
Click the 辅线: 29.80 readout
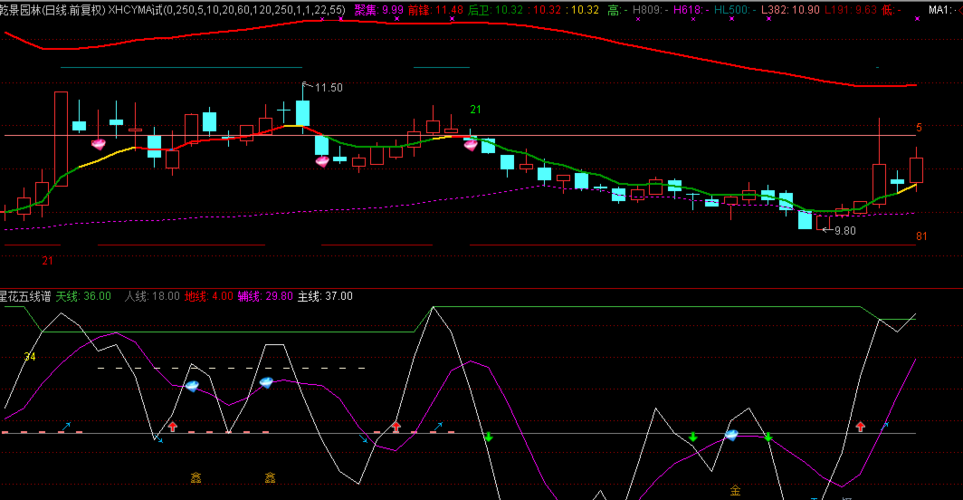[265, 297]
